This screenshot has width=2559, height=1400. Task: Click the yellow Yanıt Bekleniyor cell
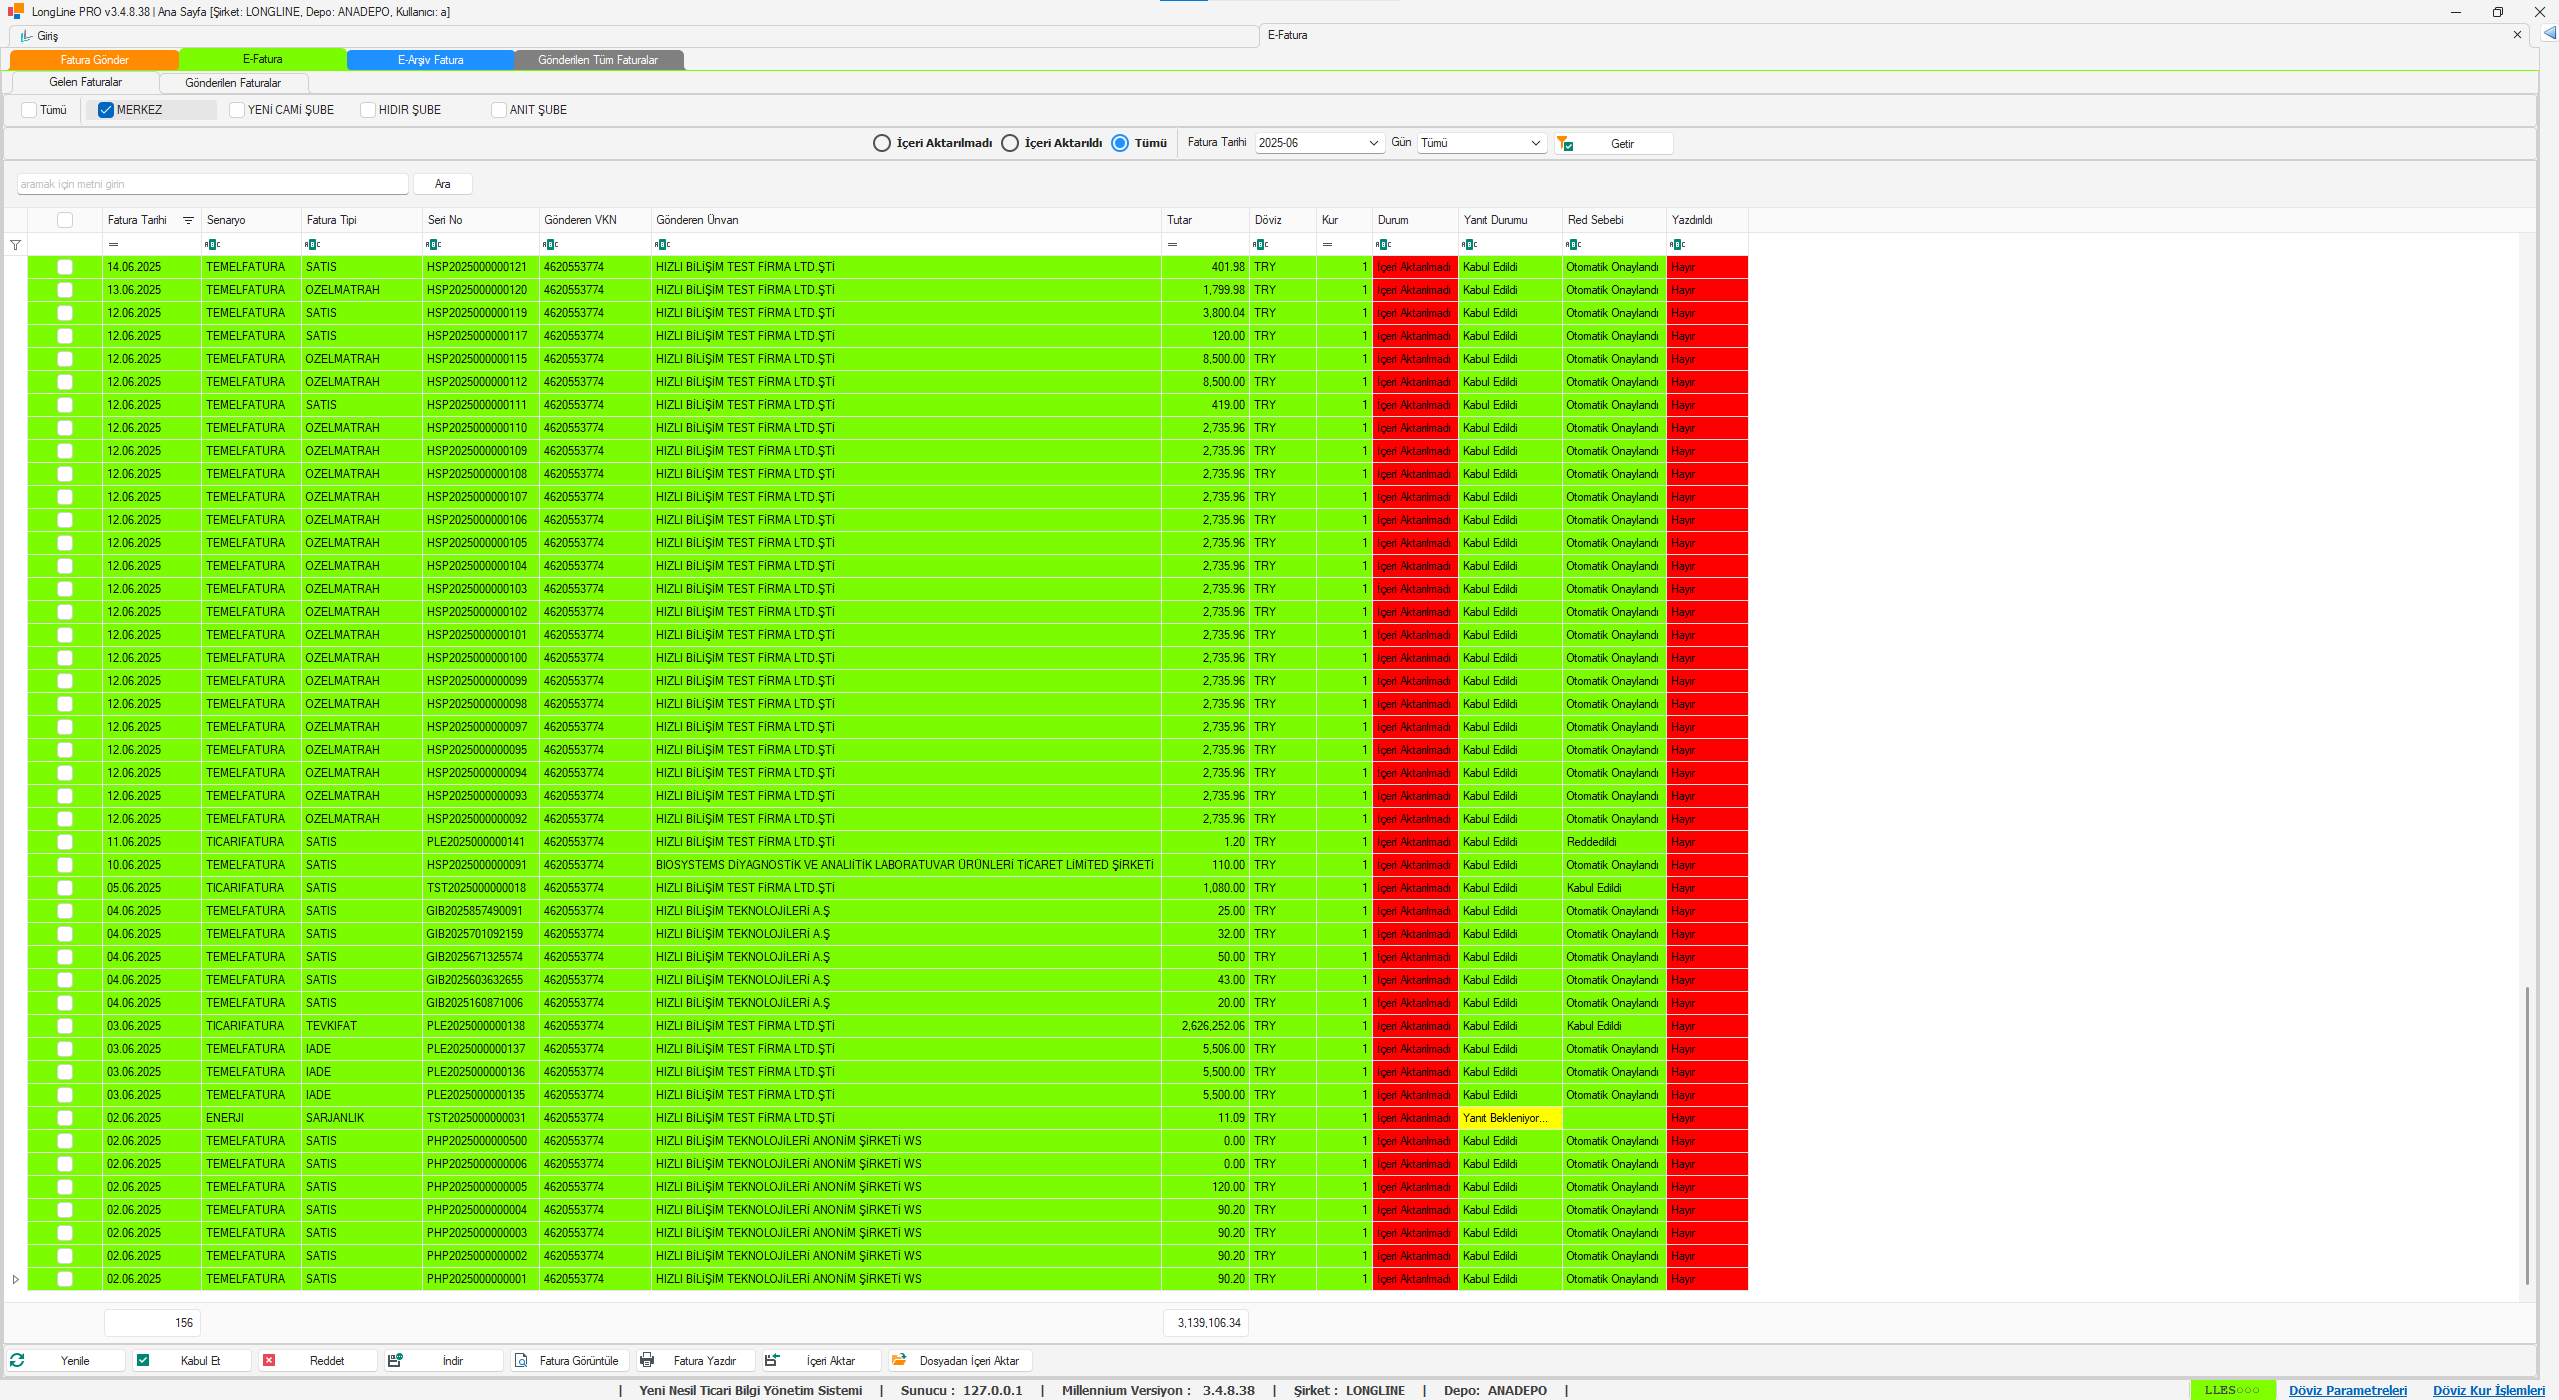[1509, 1118]
